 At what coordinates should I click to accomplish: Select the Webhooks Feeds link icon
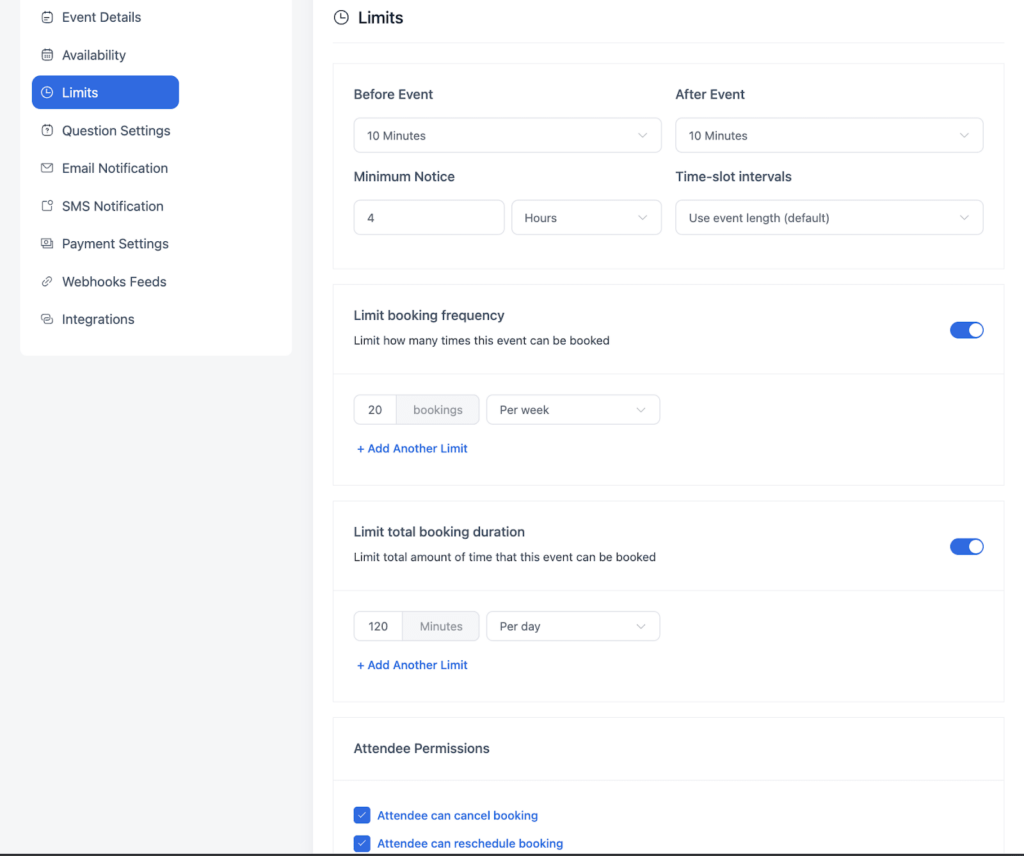[47, 281]
